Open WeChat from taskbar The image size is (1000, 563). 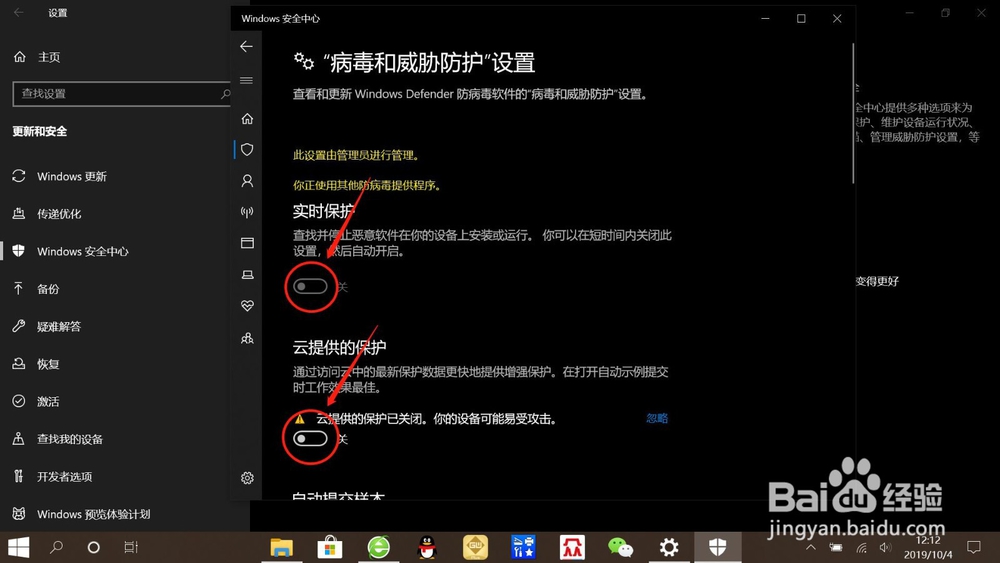point(621,547)
